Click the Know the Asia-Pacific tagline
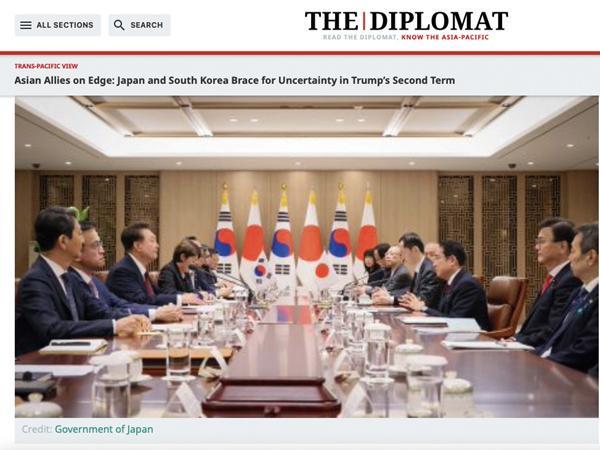The image size is (600, 450). click(x=445, y=37)
